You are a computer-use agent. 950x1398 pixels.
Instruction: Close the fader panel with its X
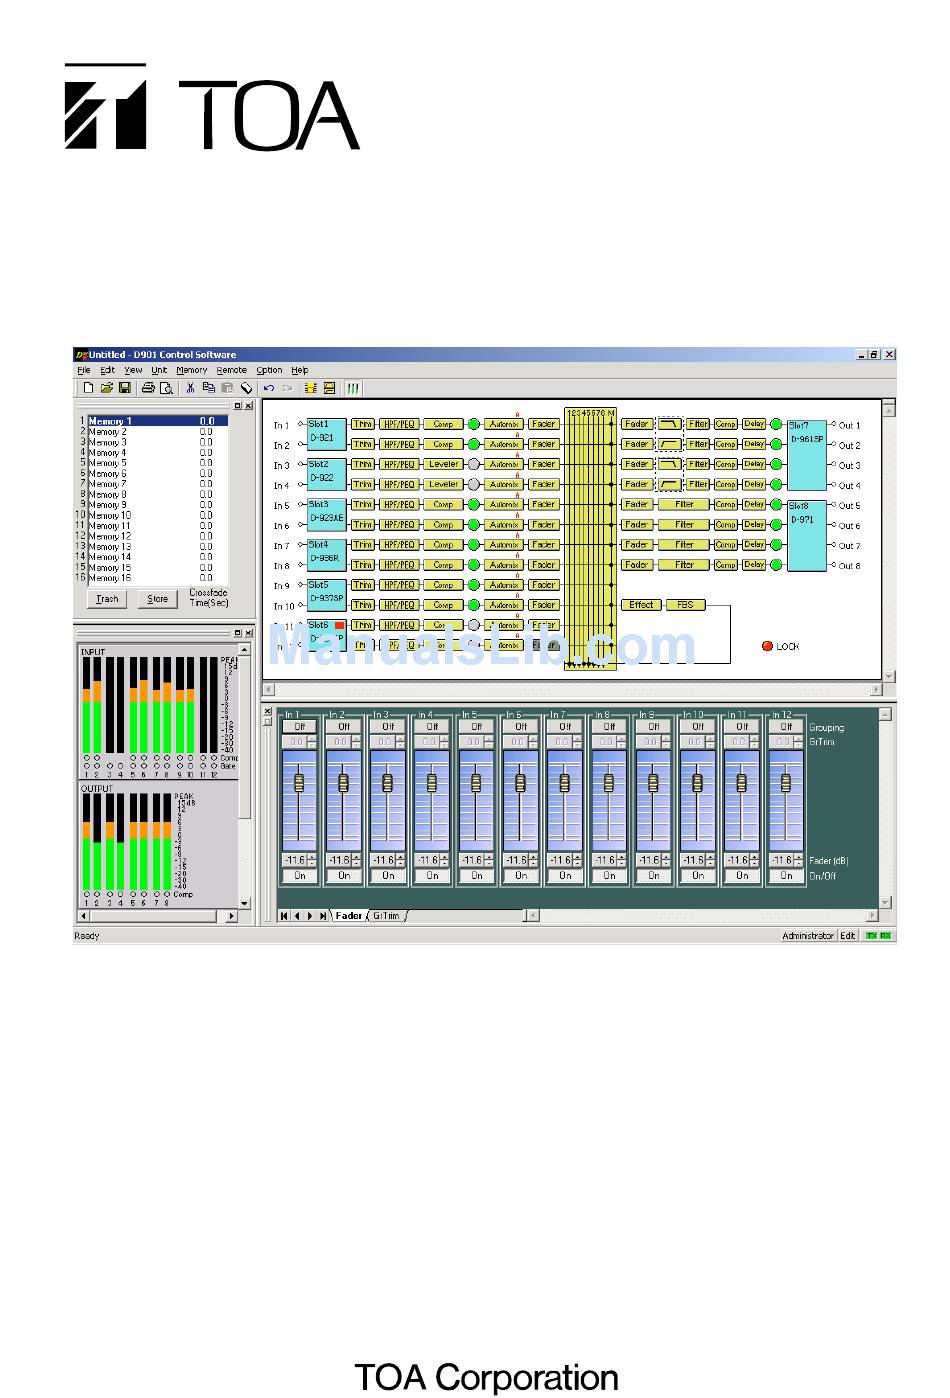tap(267, 711)
